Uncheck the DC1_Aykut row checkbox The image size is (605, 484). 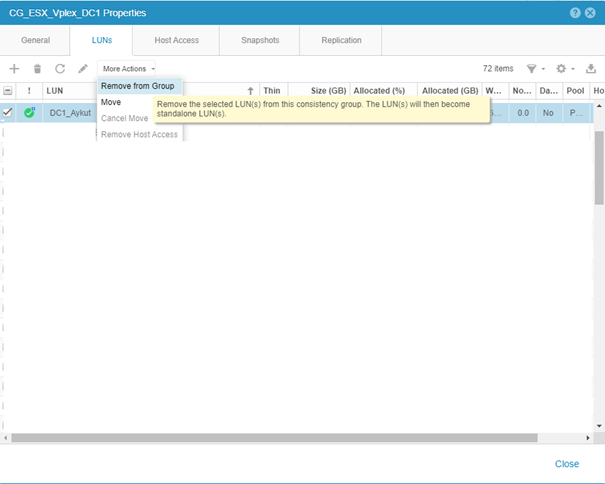click(x=7, y=112)
